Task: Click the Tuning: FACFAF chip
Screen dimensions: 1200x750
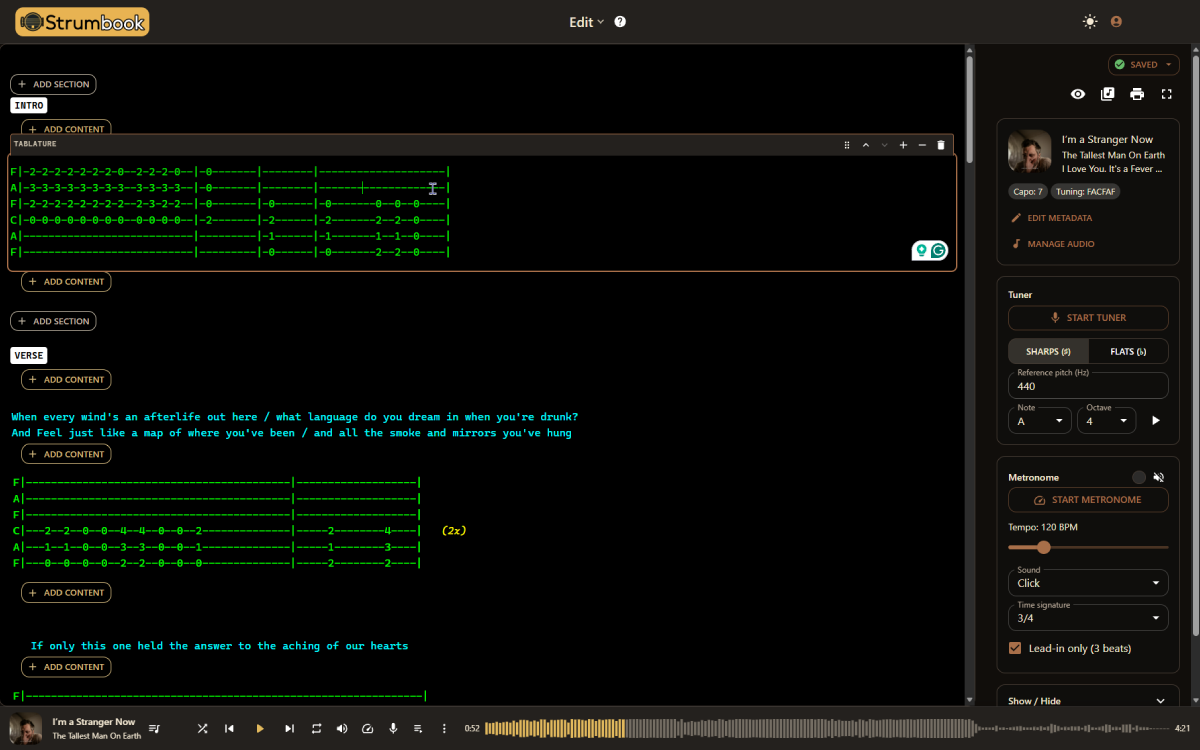Action: click(1088, 192)
